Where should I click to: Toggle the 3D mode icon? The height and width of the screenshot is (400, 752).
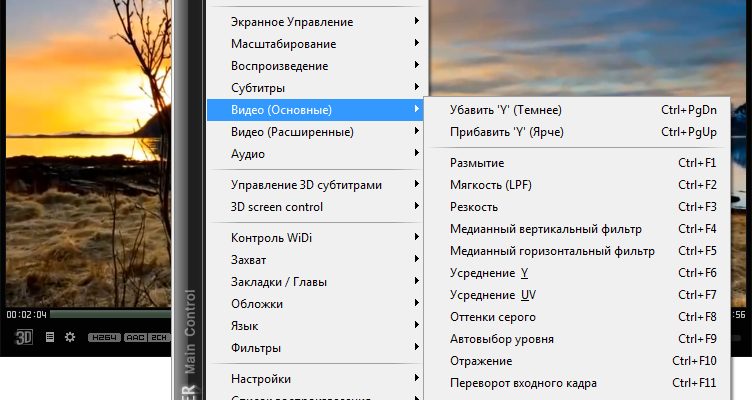coord(24,337)
